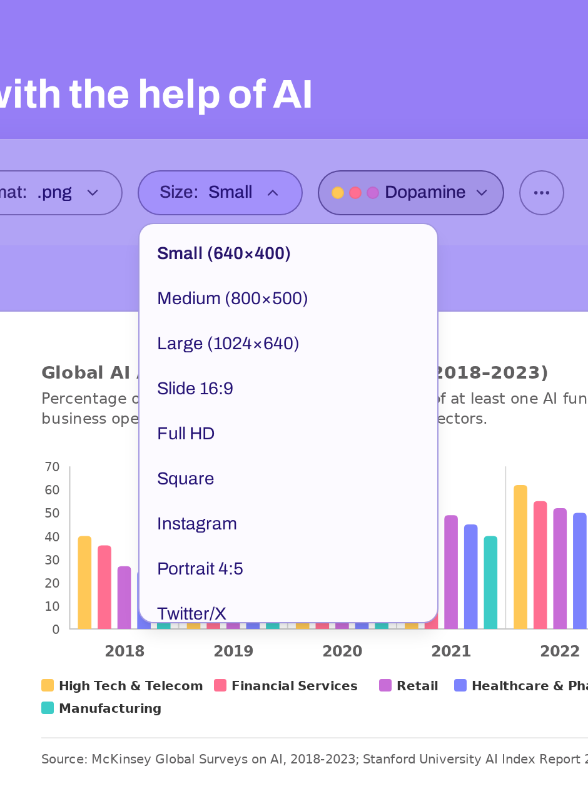
Task: Select Large (1024×640) size option
Action: 288,344
